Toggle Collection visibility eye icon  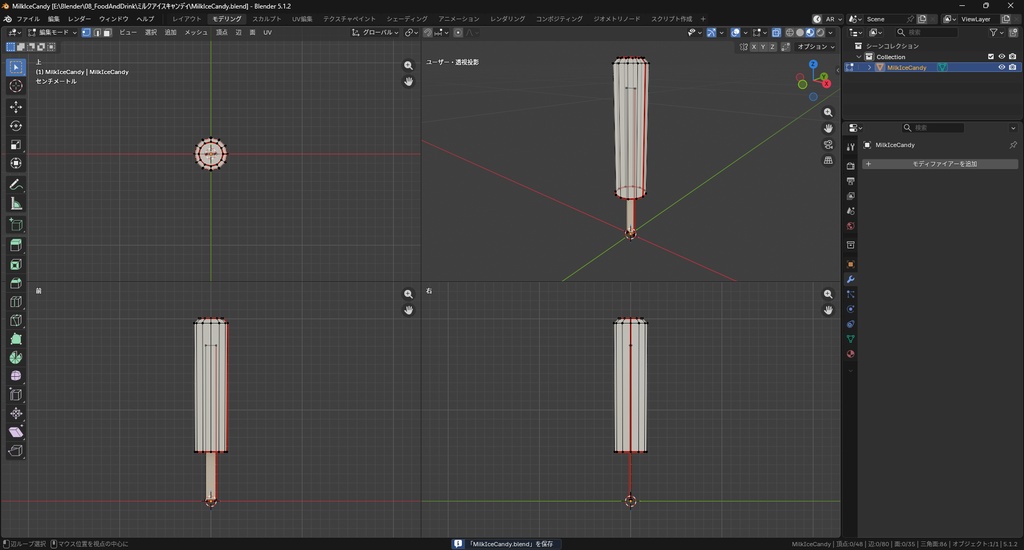click(1002, 57)
